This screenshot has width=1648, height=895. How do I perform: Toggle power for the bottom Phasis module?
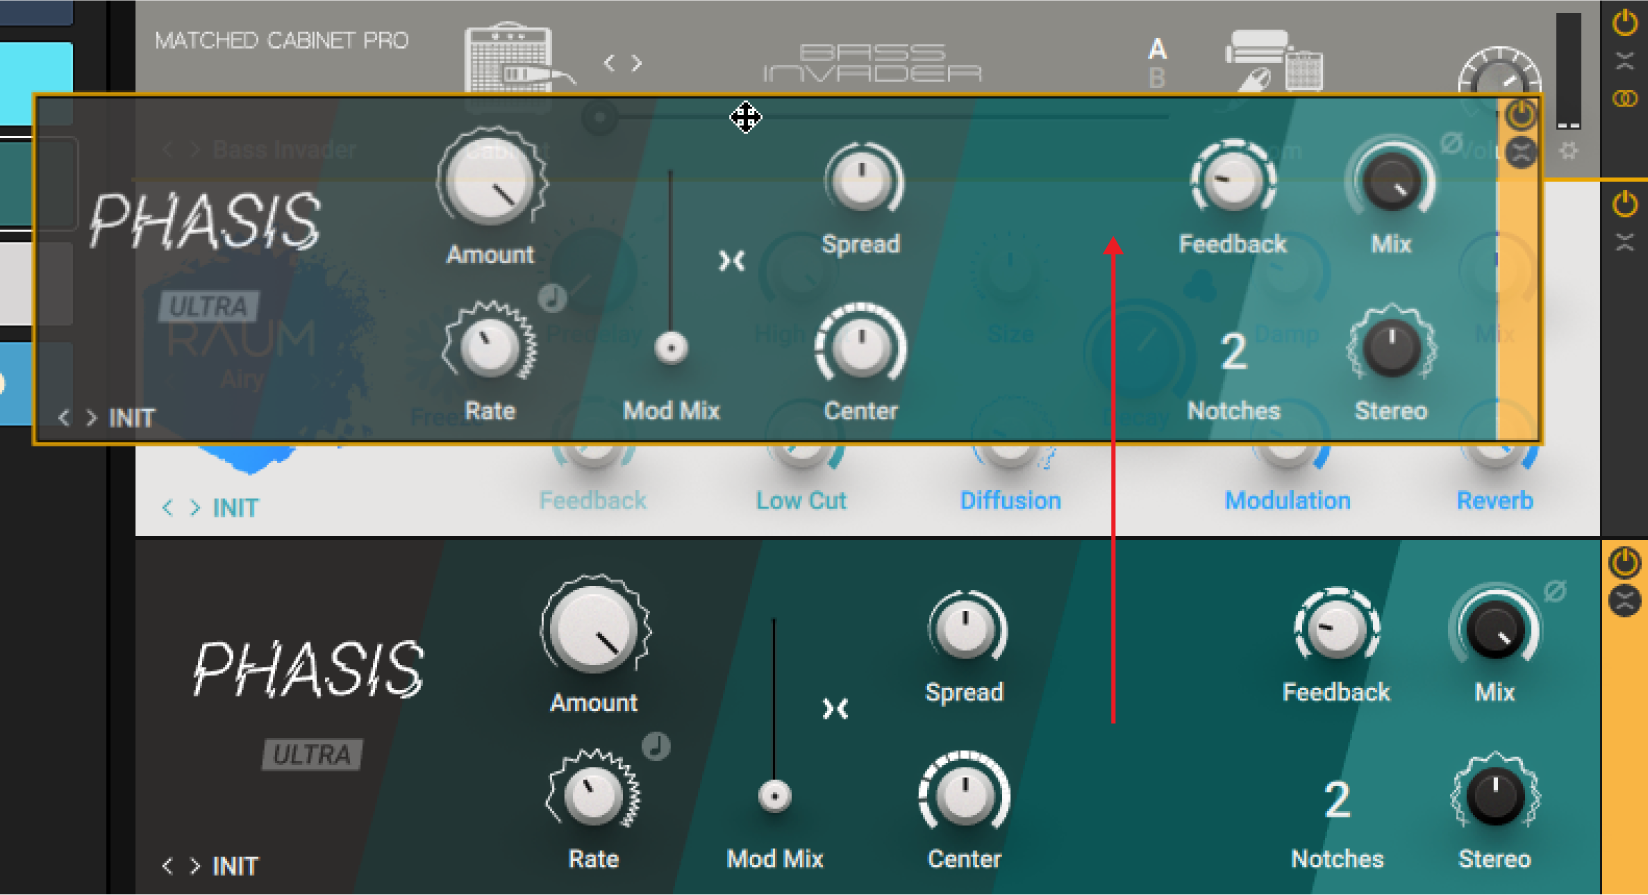(1625, 563)
